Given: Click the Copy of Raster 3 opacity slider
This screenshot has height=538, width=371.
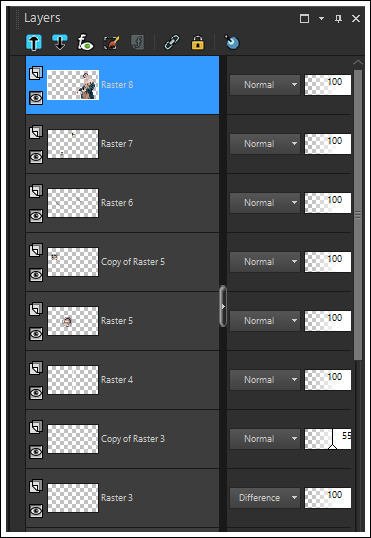Looking at the screenshot, I should [328, 439].
